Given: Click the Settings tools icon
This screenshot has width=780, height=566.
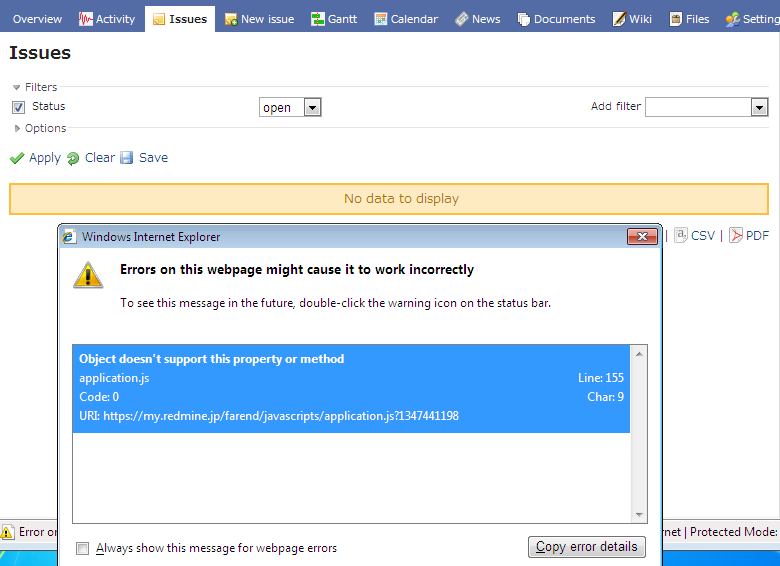Looking at the screenshot, I should 732,19.
